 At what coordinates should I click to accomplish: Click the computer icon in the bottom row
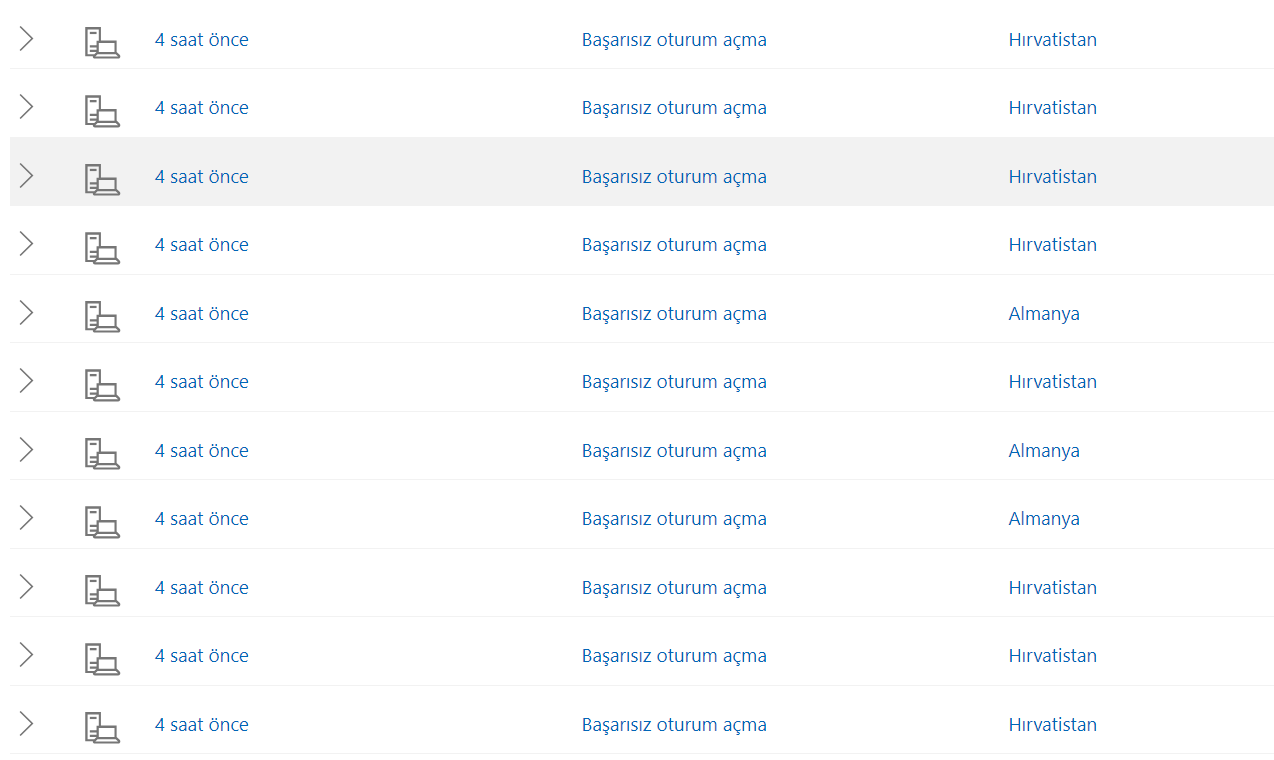click(x=101, y=727)
